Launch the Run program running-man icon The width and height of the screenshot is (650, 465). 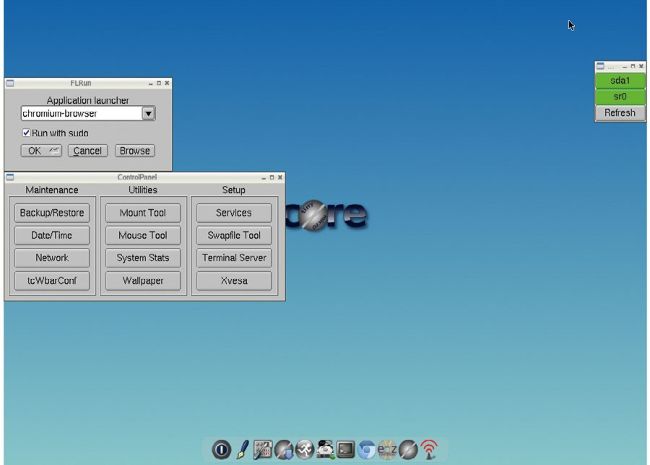(305, 450)
